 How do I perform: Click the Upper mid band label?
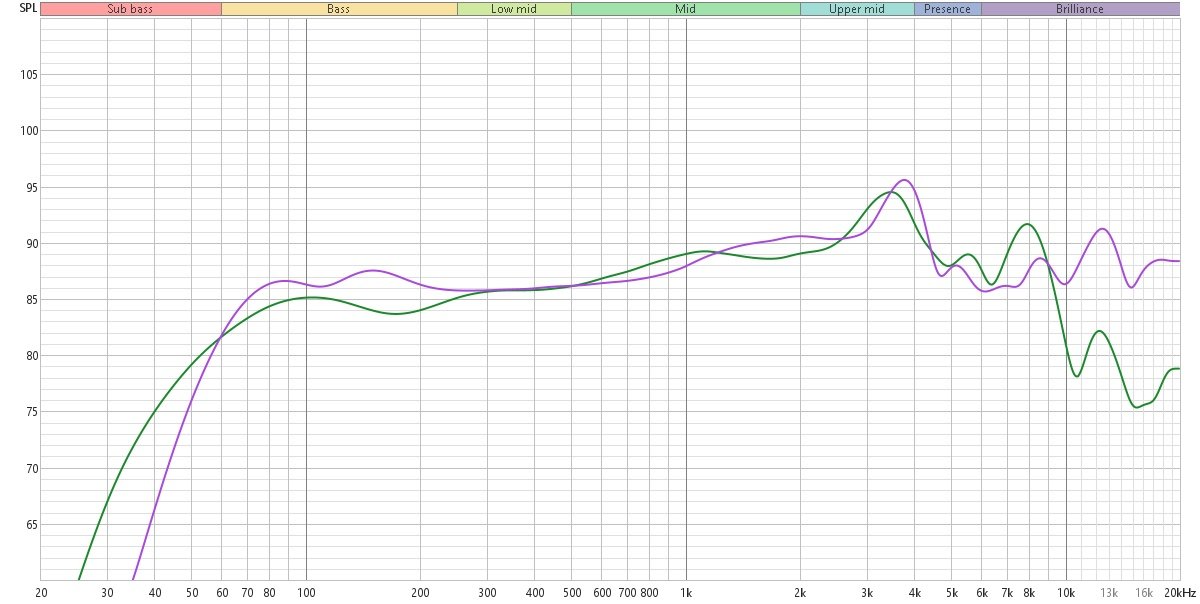click(857, 9)
